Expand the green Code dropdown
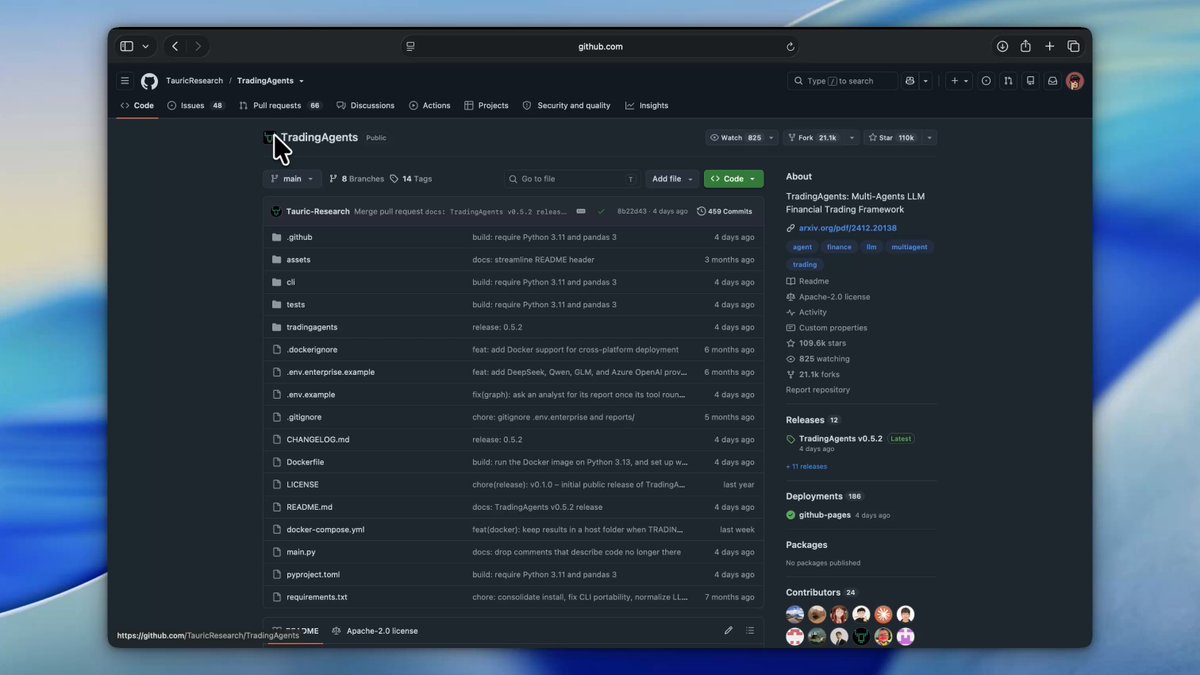This screenshot has width=1200, height=675. point(733,179)
